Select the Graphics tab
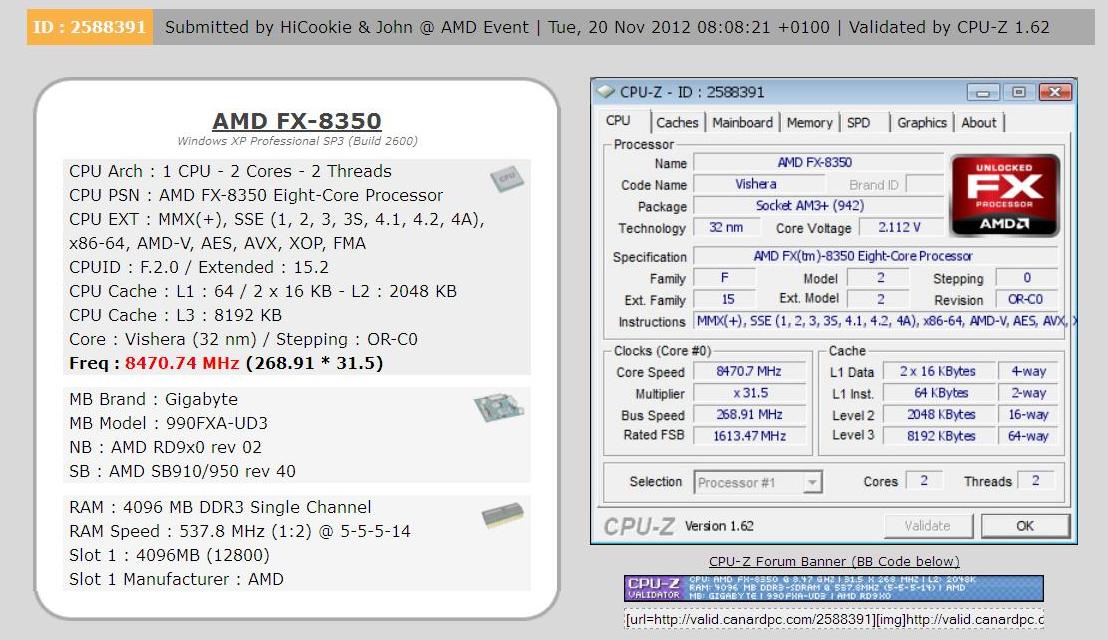This screenshot has width=1108, height=640. (x=921, y=123)
